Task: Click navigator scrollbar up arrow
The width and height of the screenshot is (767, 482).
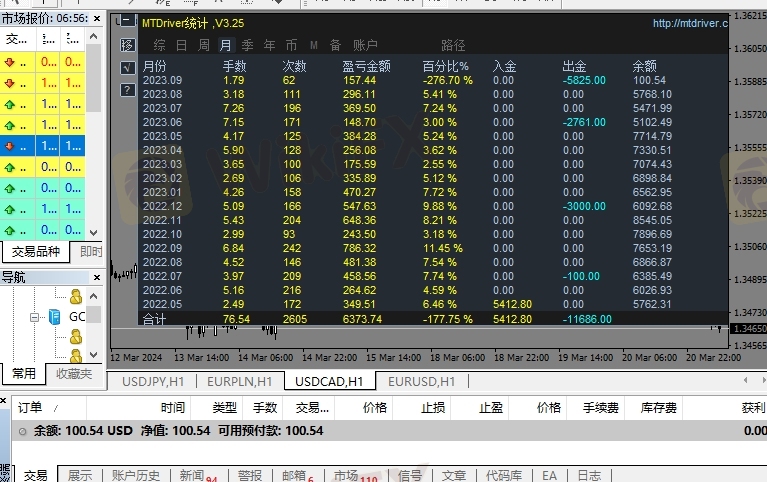Action: (x=94, y=296)
